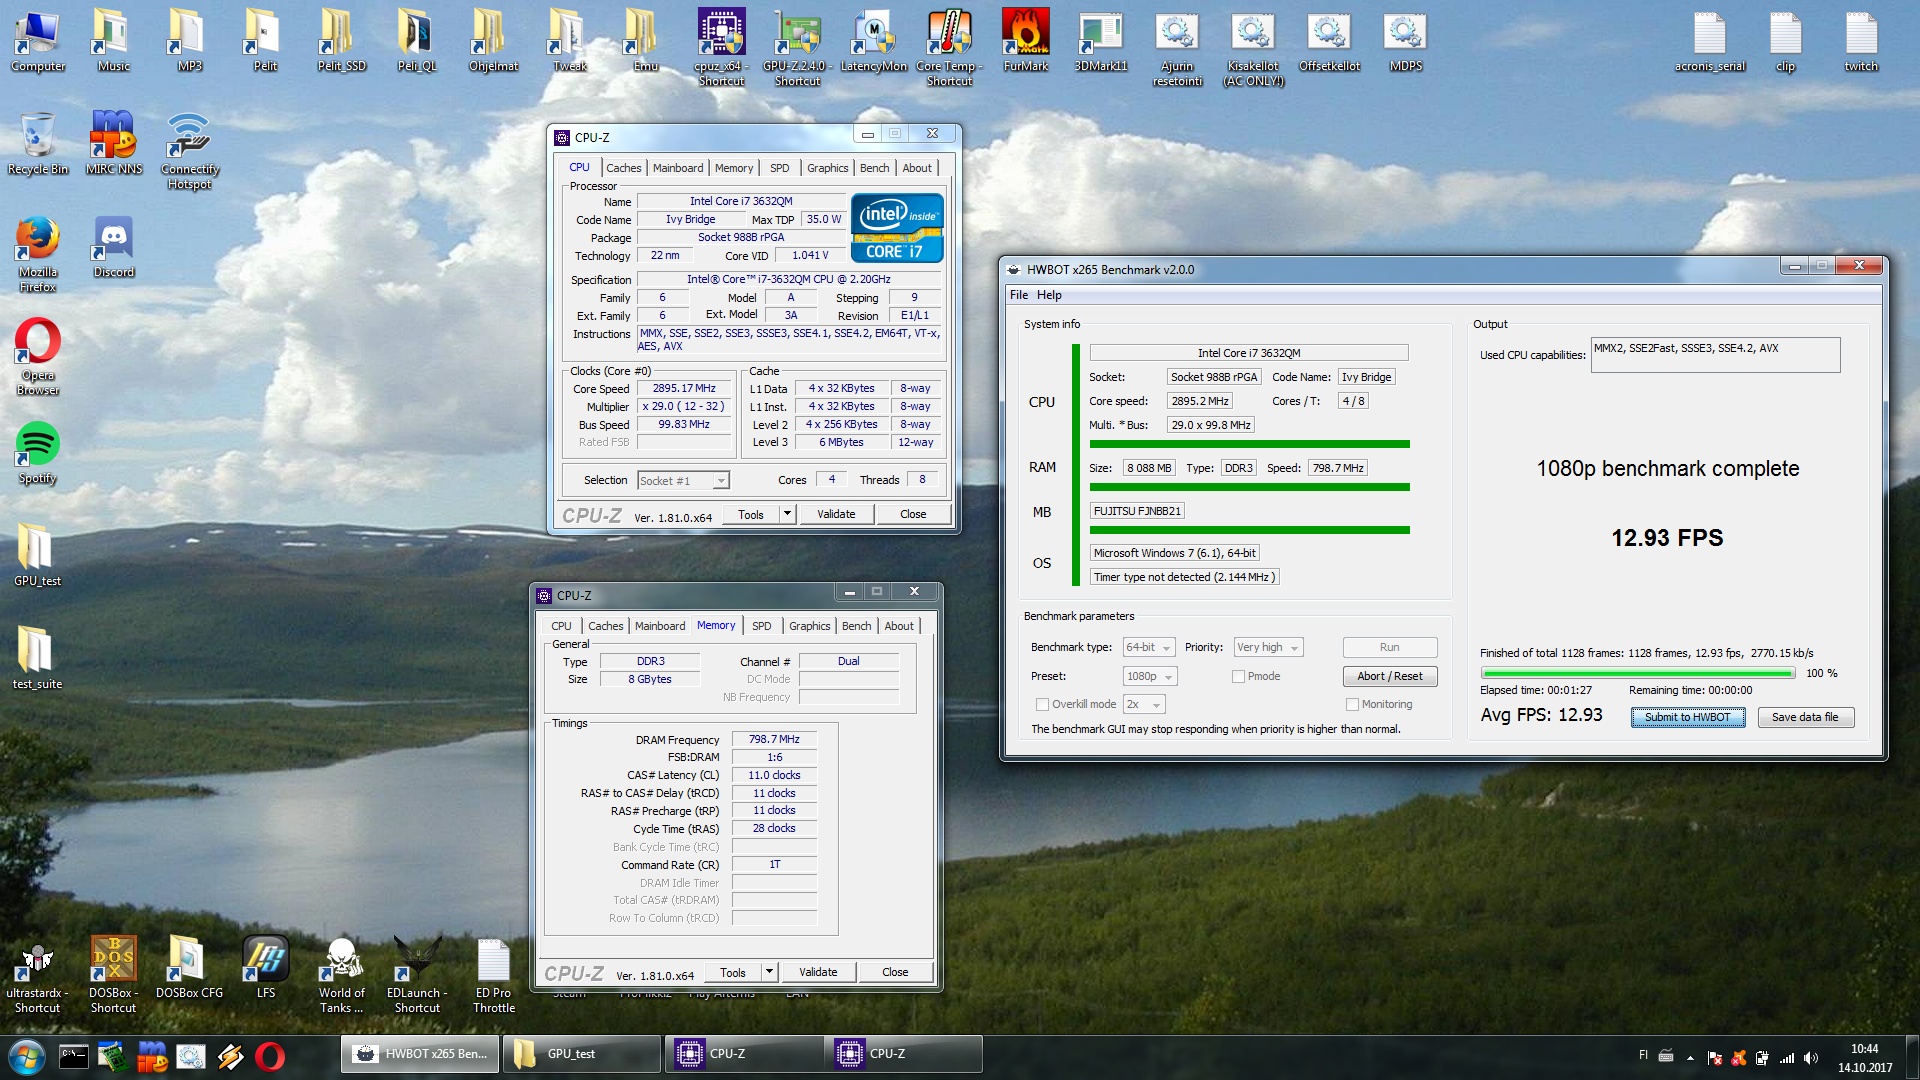Viewport: 1920px width, 1080px height.
Task: Click the Abort / Reset button
Action: coord(1389,676)
